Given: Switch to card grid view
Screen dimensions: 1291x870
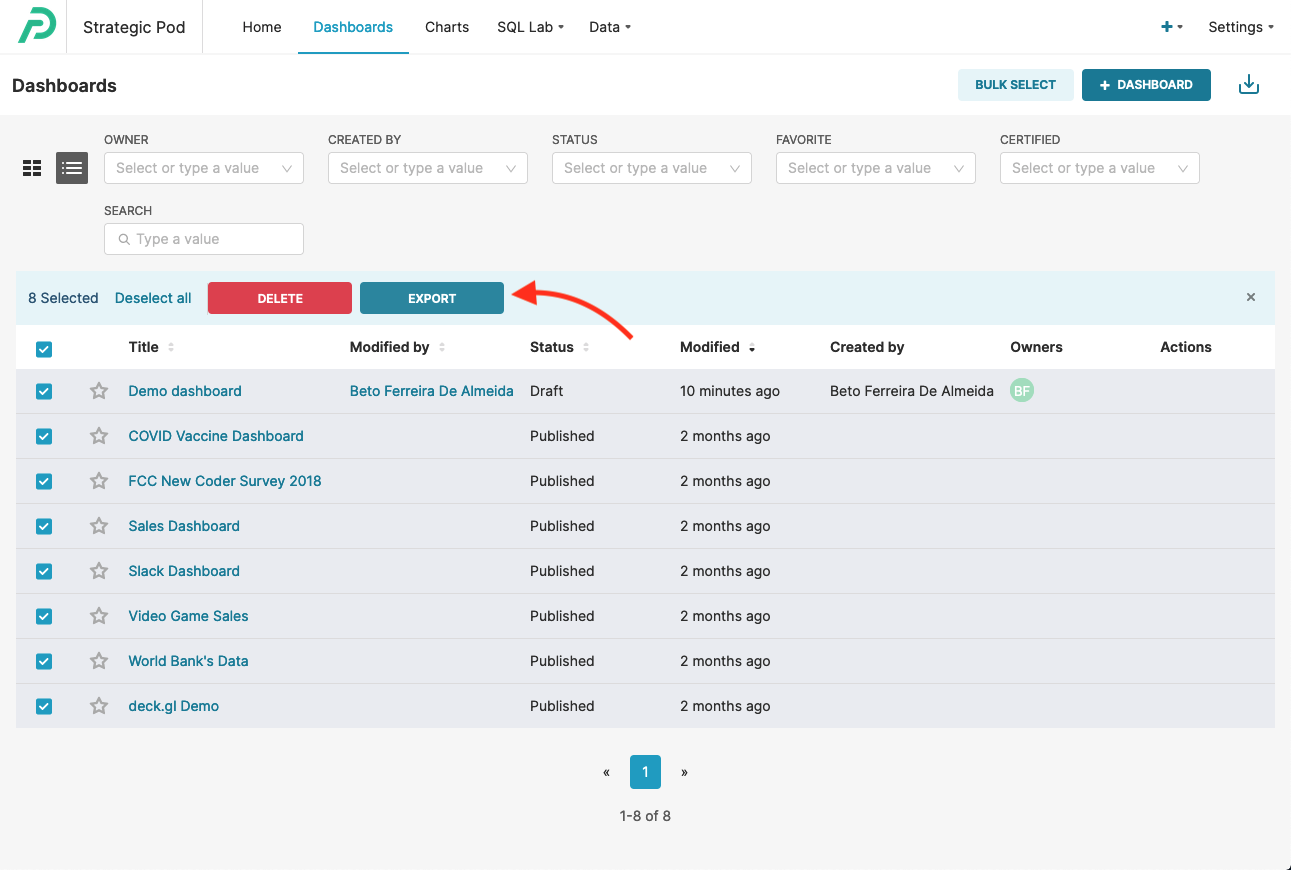Looking at the screenshot, I should 32,168.
